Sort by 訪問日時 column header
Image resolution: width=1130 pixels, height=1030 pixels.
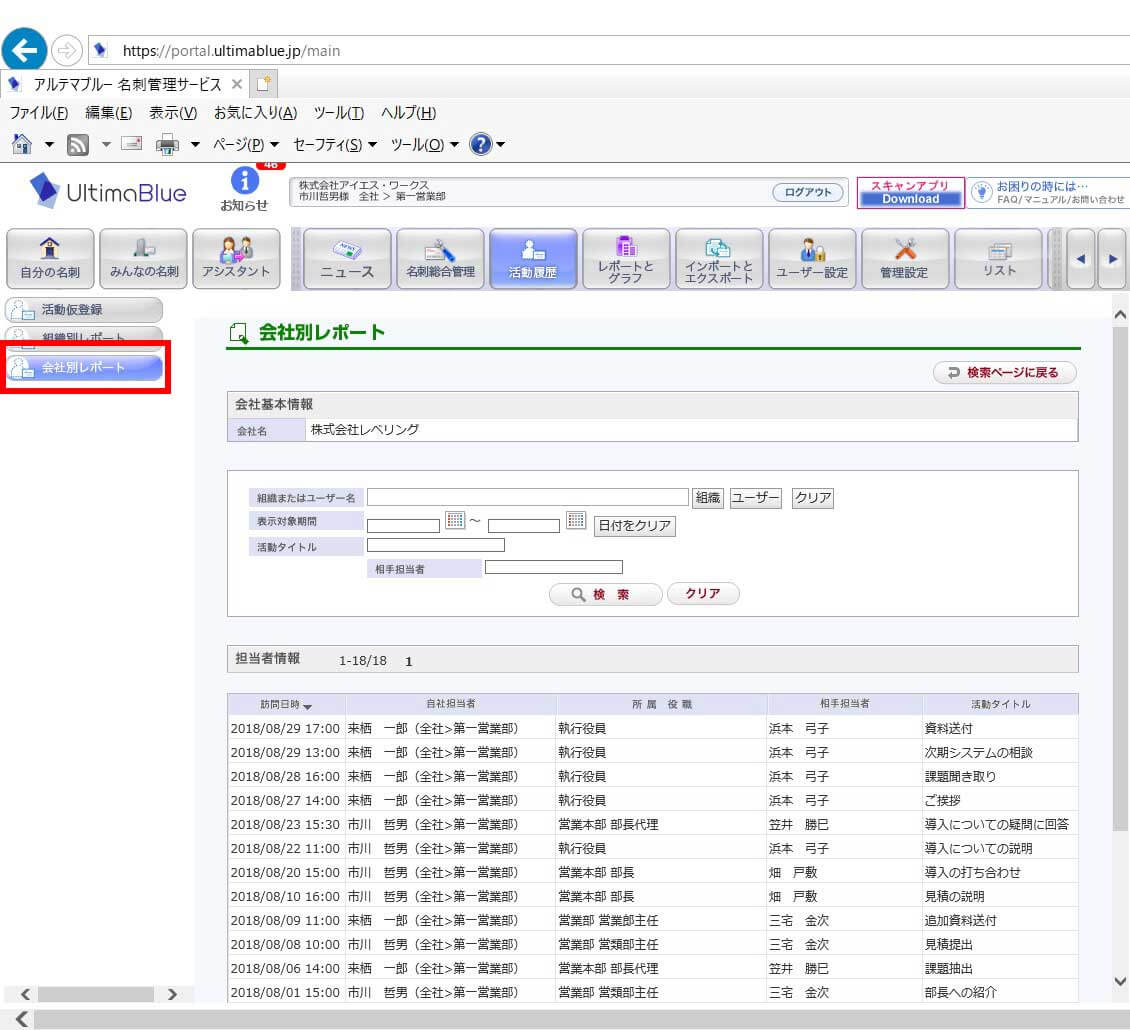coord(285,704)
